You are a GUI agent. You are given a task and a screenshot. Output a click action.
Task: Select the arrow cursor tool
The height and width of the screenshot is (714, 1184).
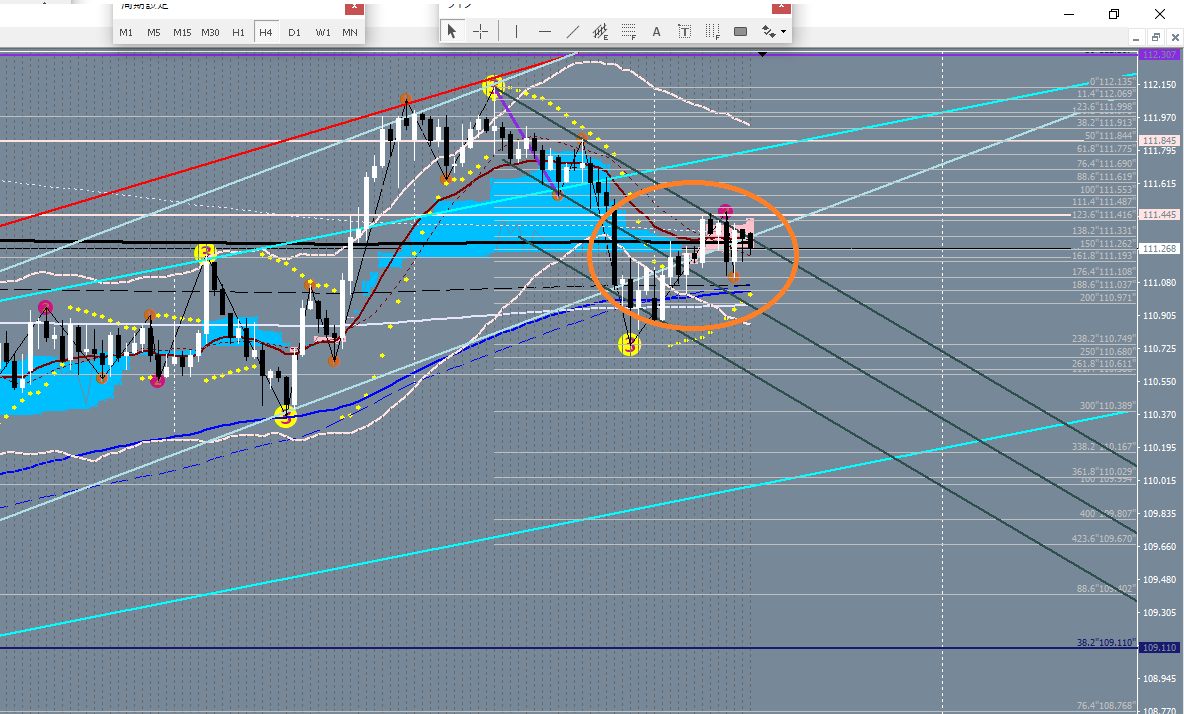[452, 32]
